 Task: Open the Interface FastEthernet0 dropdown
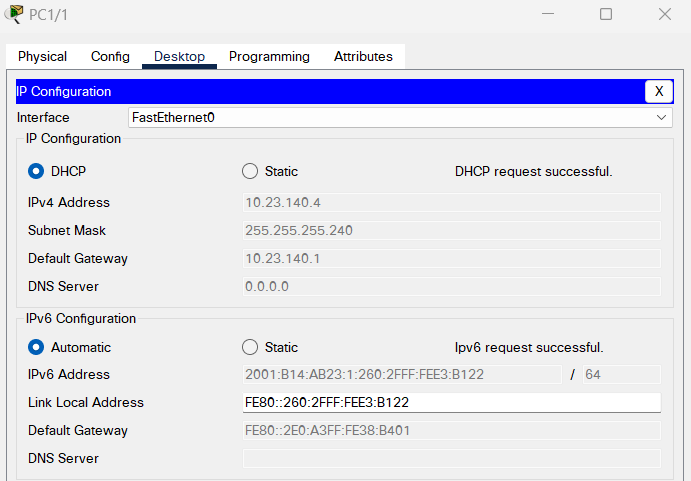400,118
